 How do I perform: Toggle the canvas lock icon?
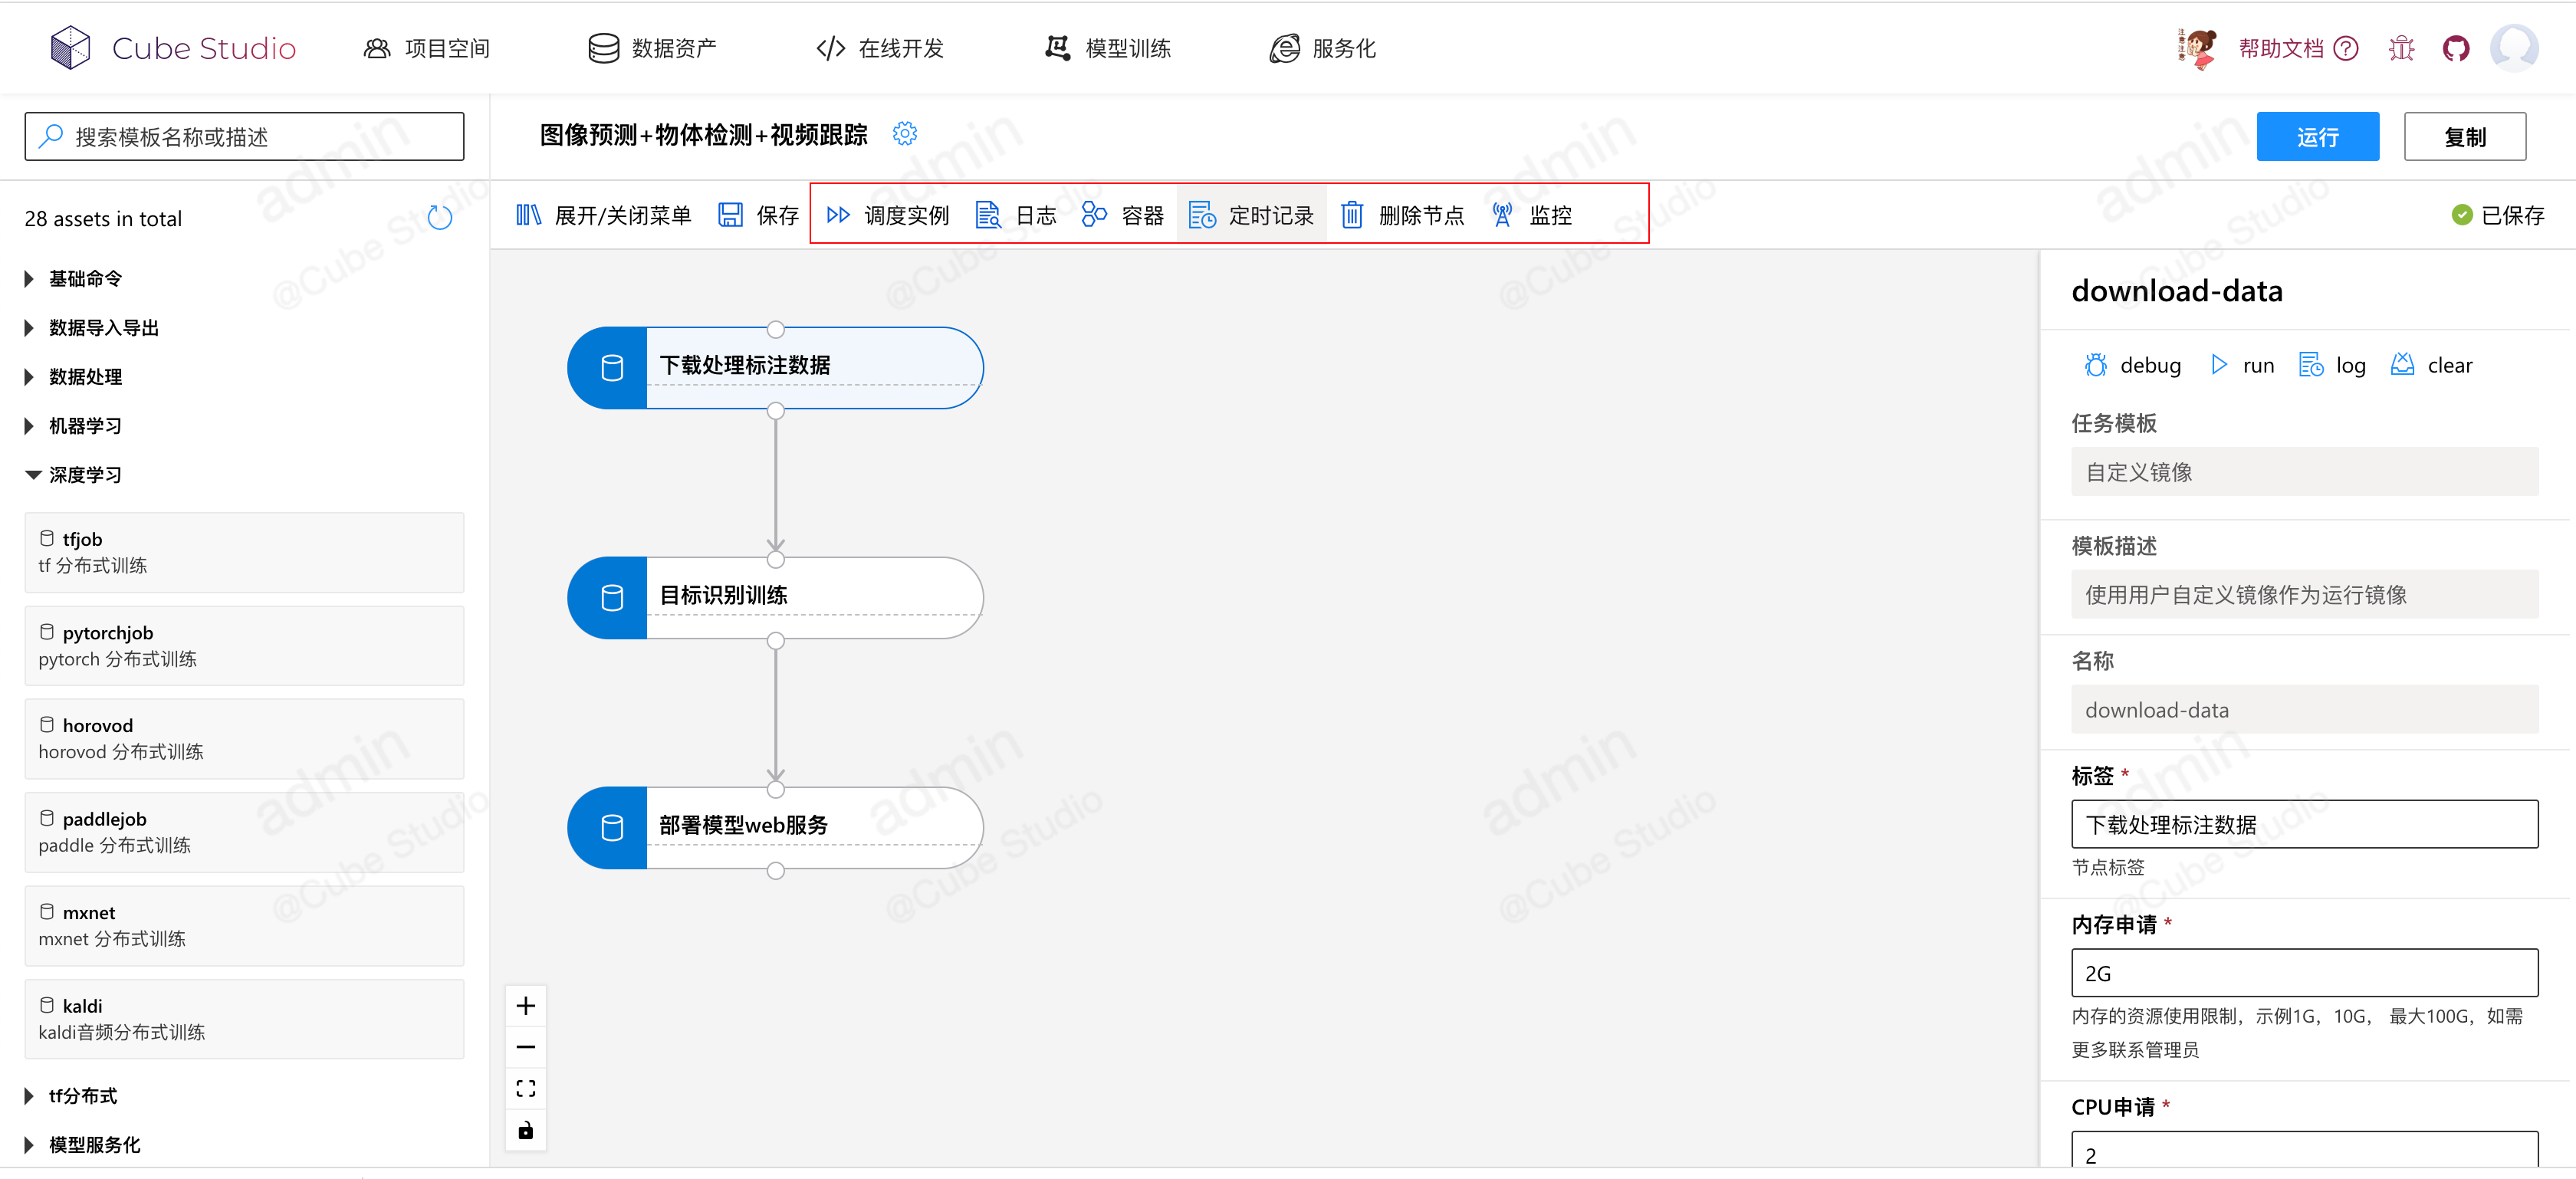(526, 1130)
